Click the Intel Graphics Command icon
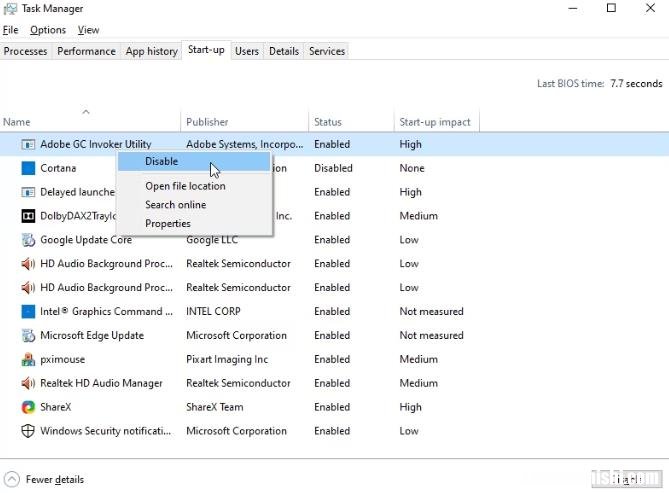Viewport: 669px width, 493px height. coord(28,312)
